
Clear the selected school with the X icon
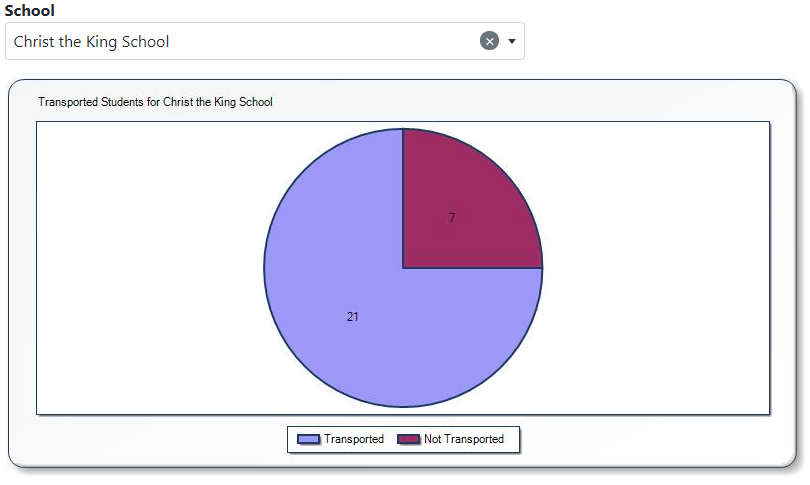coord(489,41)
